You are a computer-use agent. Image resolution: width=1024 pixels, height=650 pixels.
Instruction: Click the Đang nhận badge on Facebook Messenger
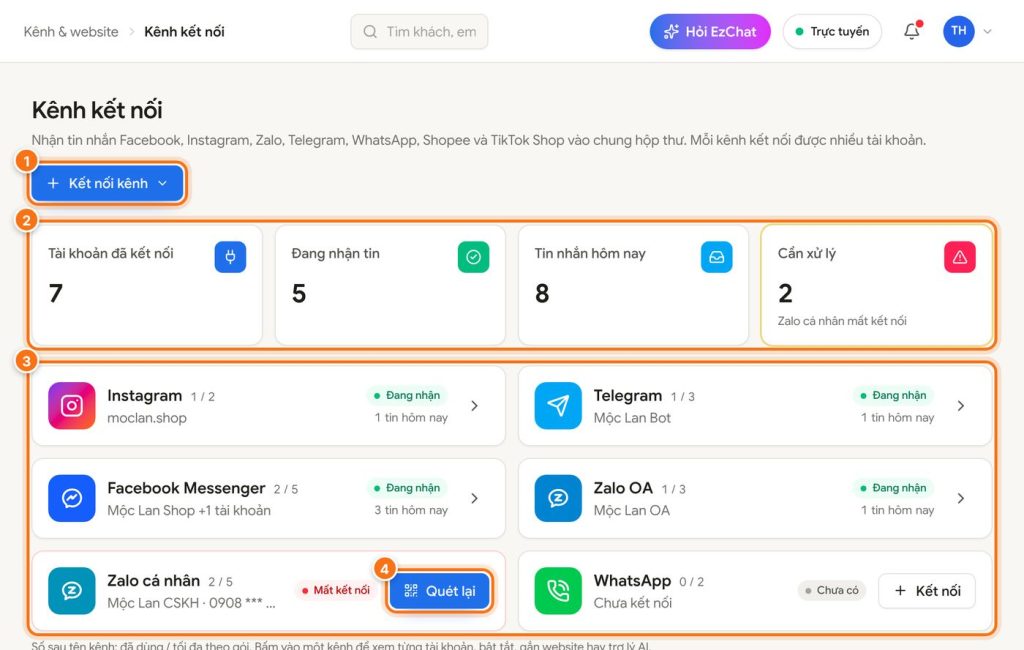(x=407, y=488)
